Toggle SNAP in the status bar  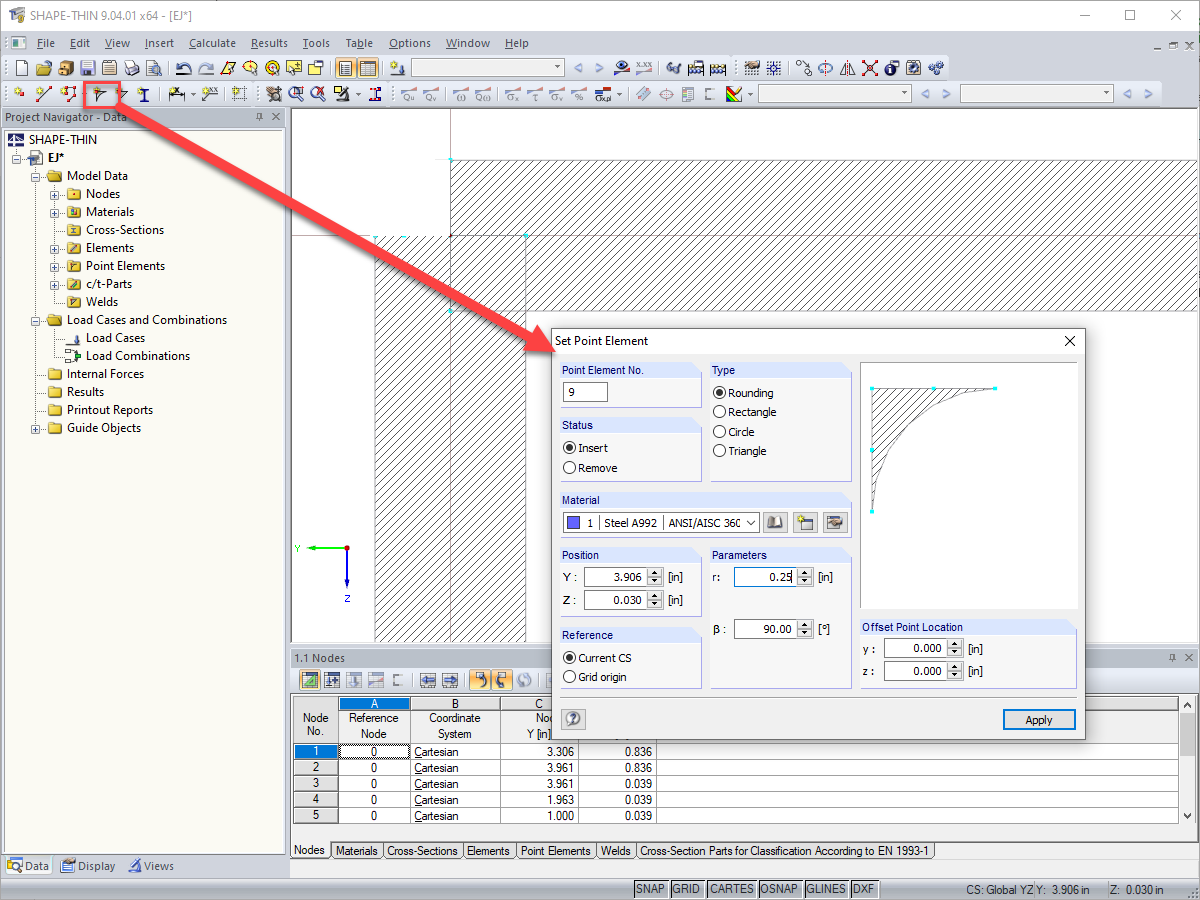[650, 889]
